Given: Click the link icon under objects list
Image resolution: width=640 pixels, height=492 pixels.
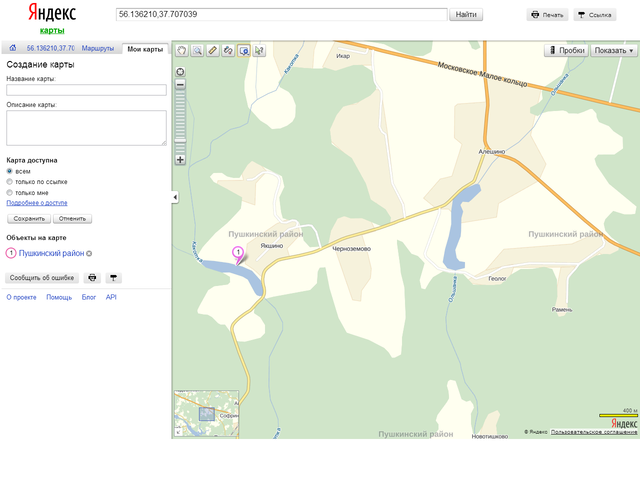Looking at the screenshot, I should tap(113, 278).
